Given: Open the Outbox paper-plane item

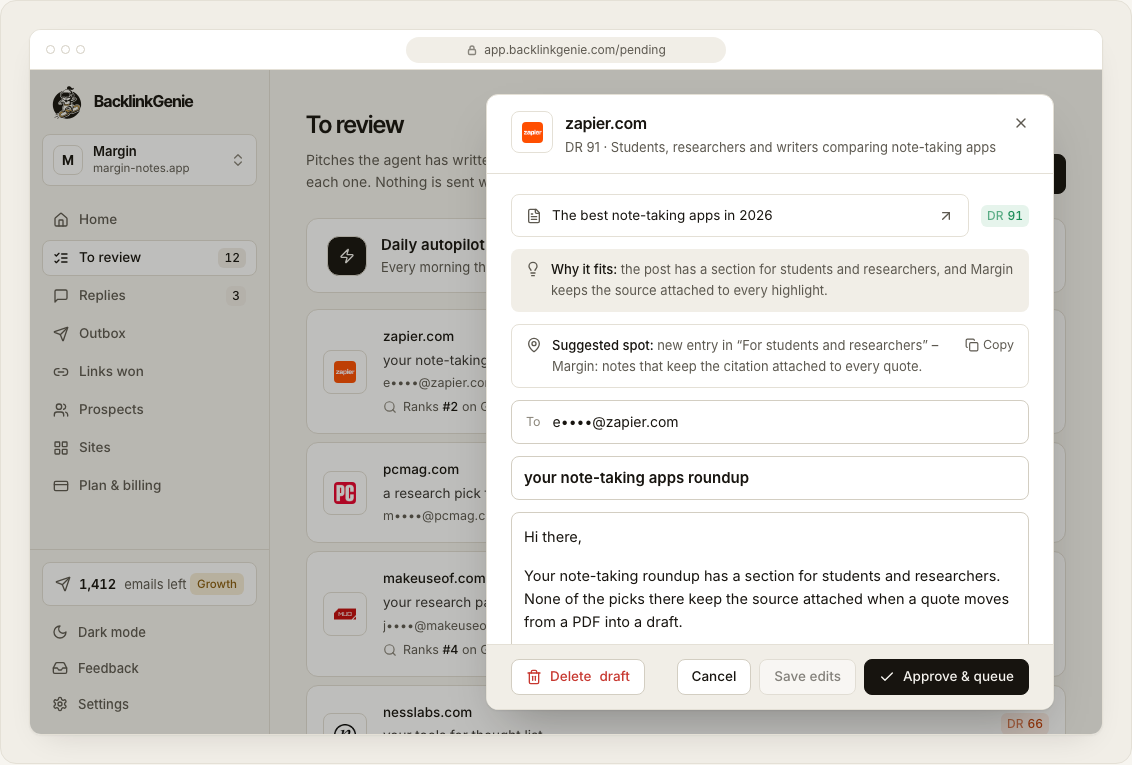Looking at the screenshot, I should (149, 333).
